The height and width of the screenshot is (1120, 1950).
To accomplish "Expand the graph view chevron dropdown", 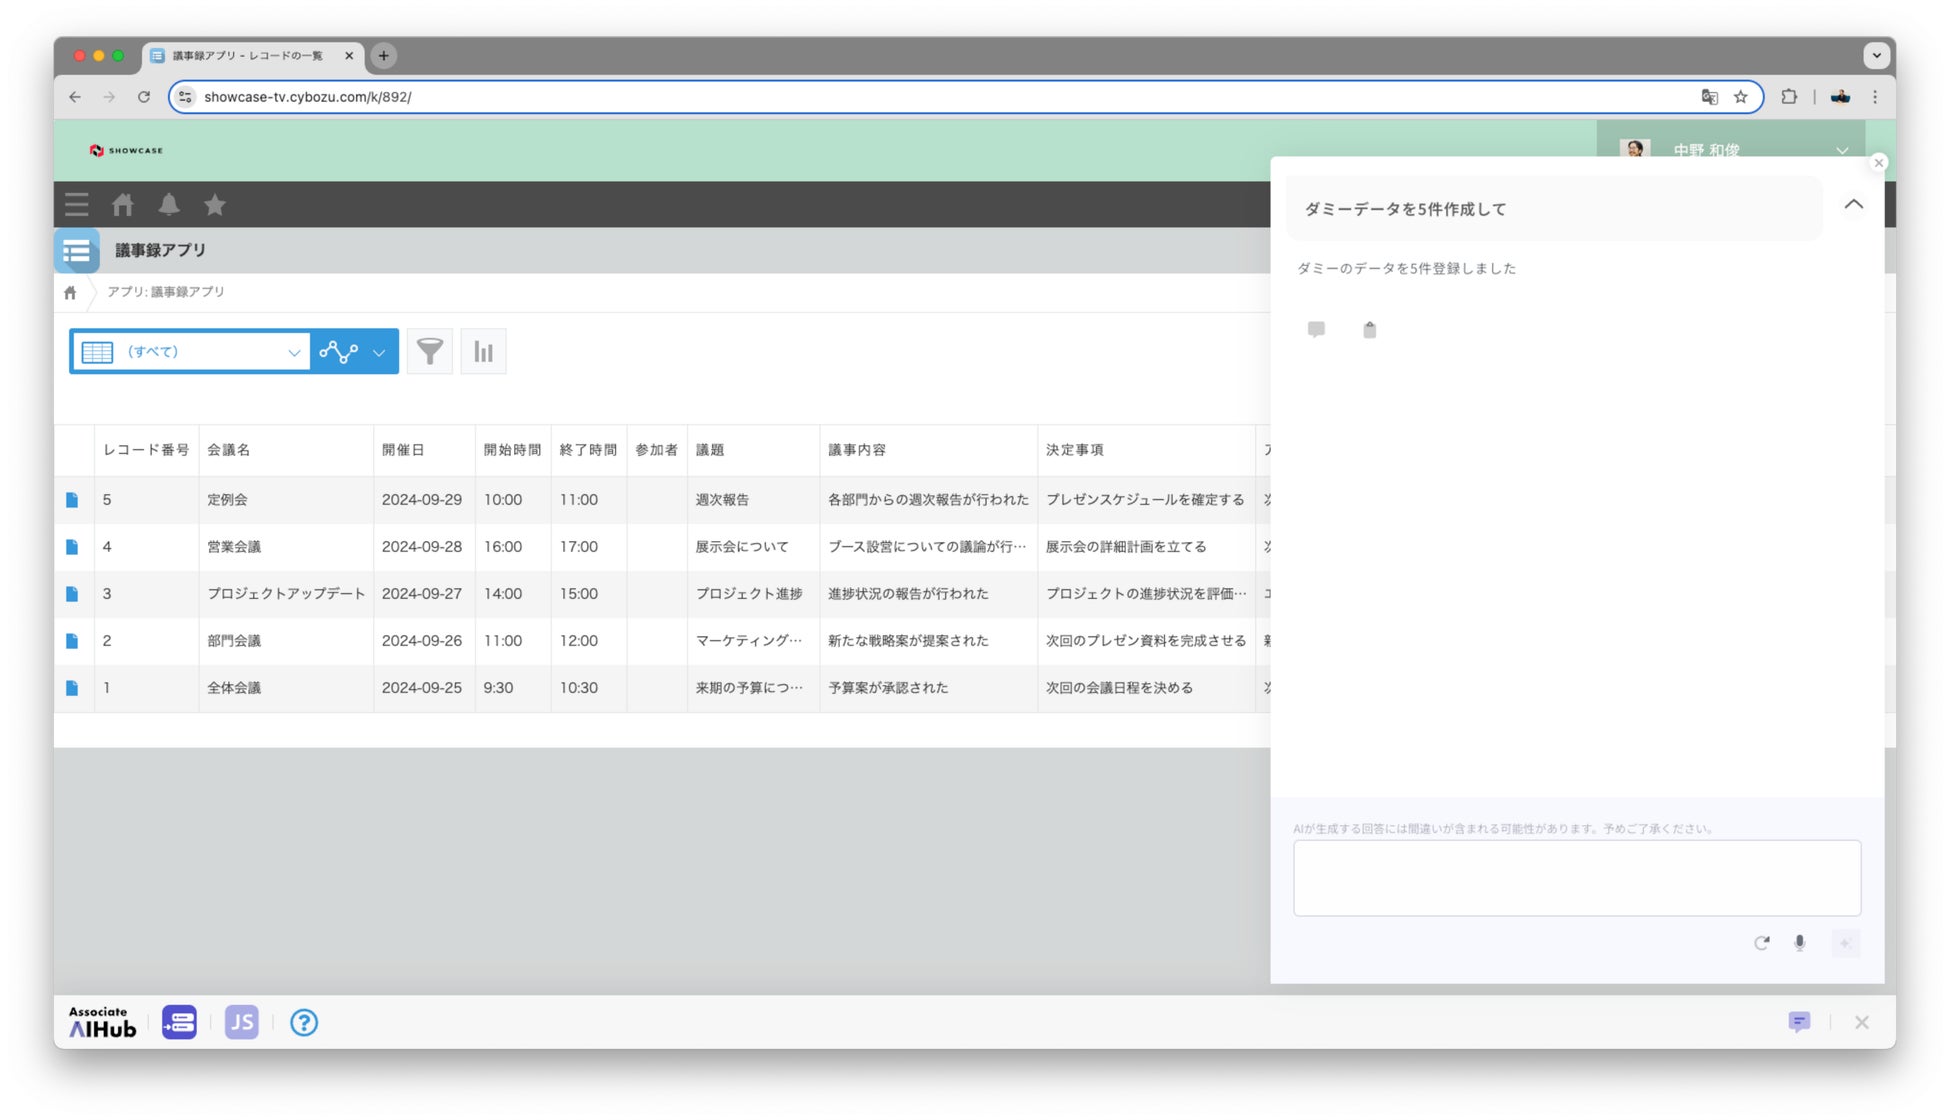I will pos(379,352).
